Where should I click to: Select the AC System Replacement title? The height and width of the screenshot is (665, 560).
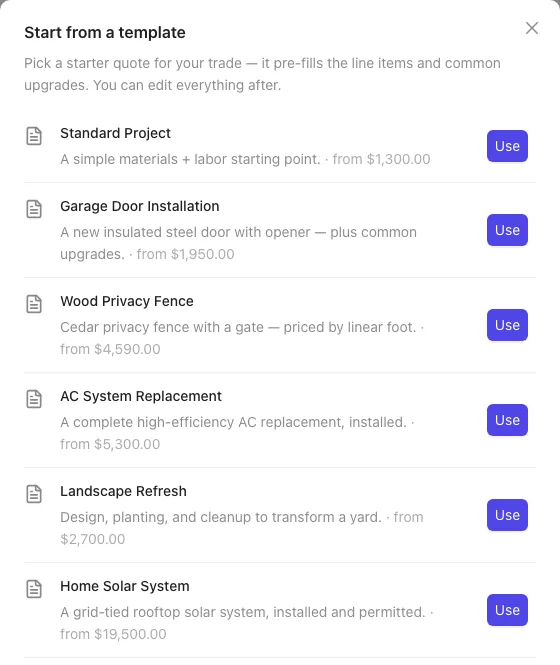[x=141, y=396]
